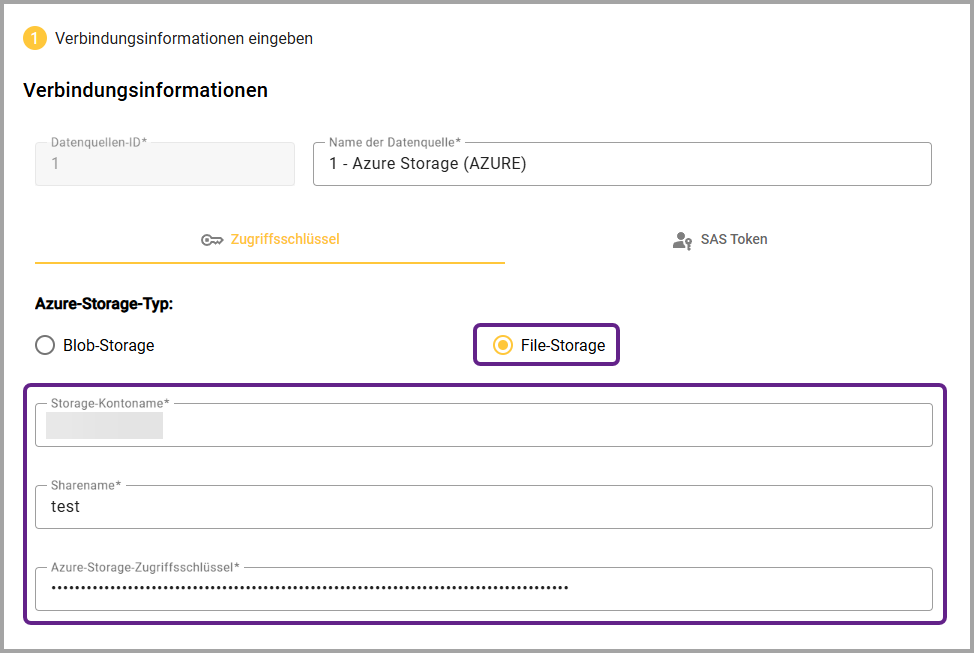
Task: Click the "Blob-Storage" text label
Action: click(x=108, y=345)
